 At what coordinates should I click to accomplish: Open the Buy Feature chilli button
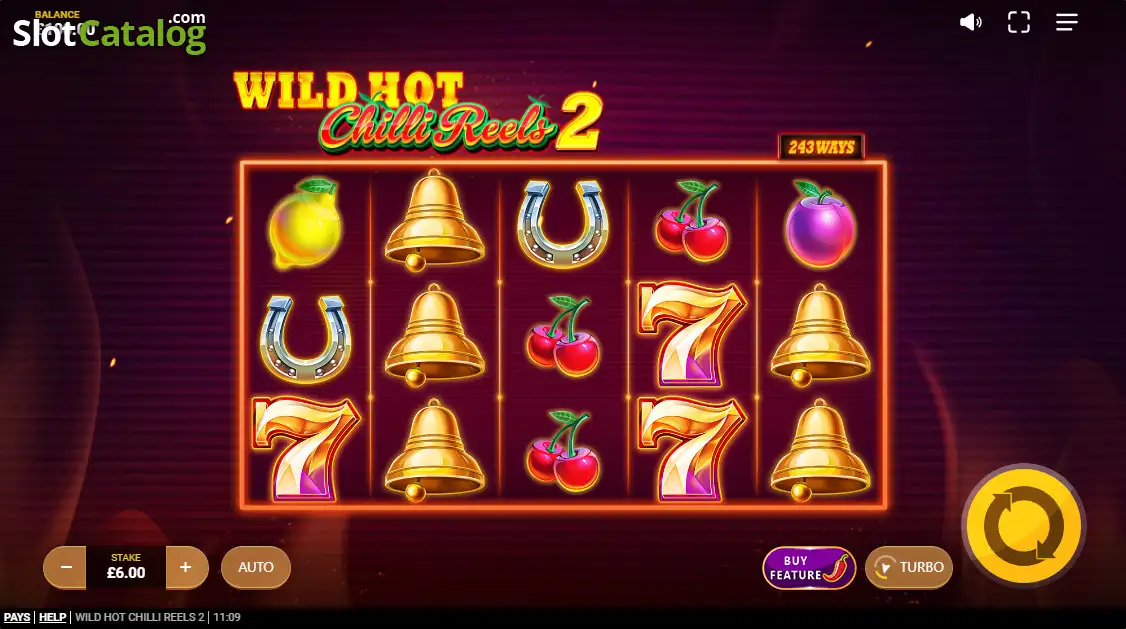809,567
